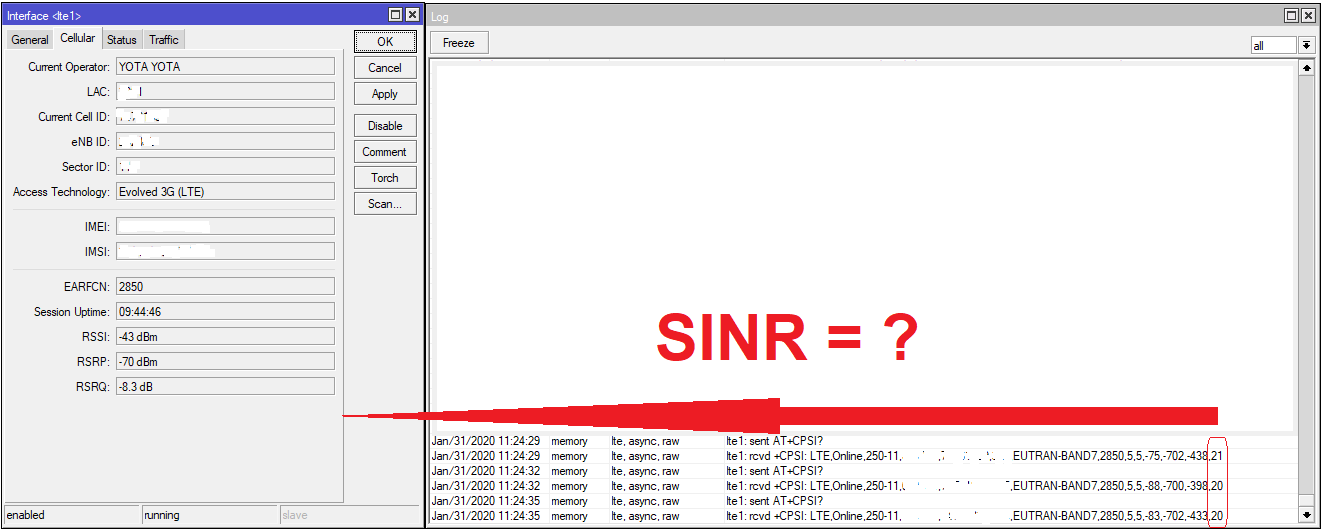The height and width of the screenshot is (530, 1323).
Task: Click the Access Technology field
Action: [225, 191]
